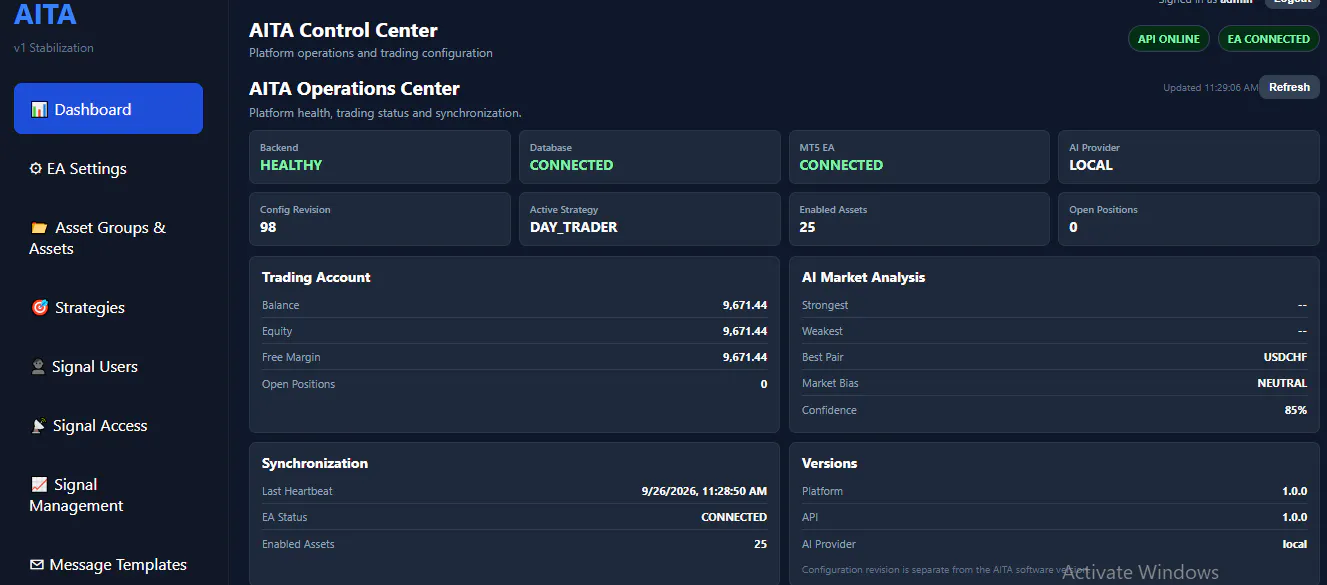The width and height of the screenshot is (1327, 585).
Task: Click the Updated 11:29:06 AM timestamp
Action: (x=1211, y=88)
